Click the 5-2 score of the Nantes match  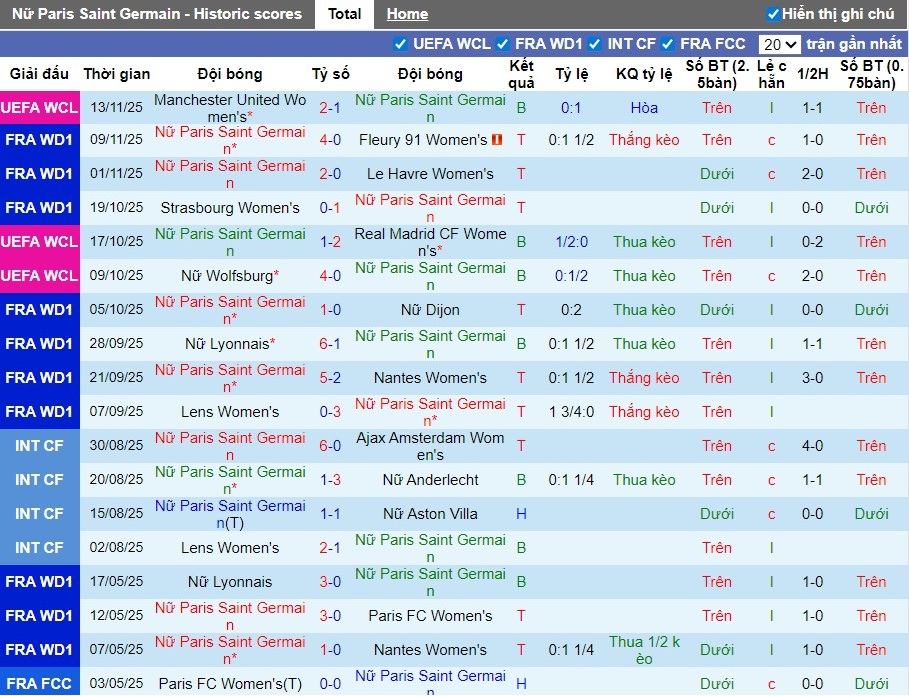pos(330,378)
